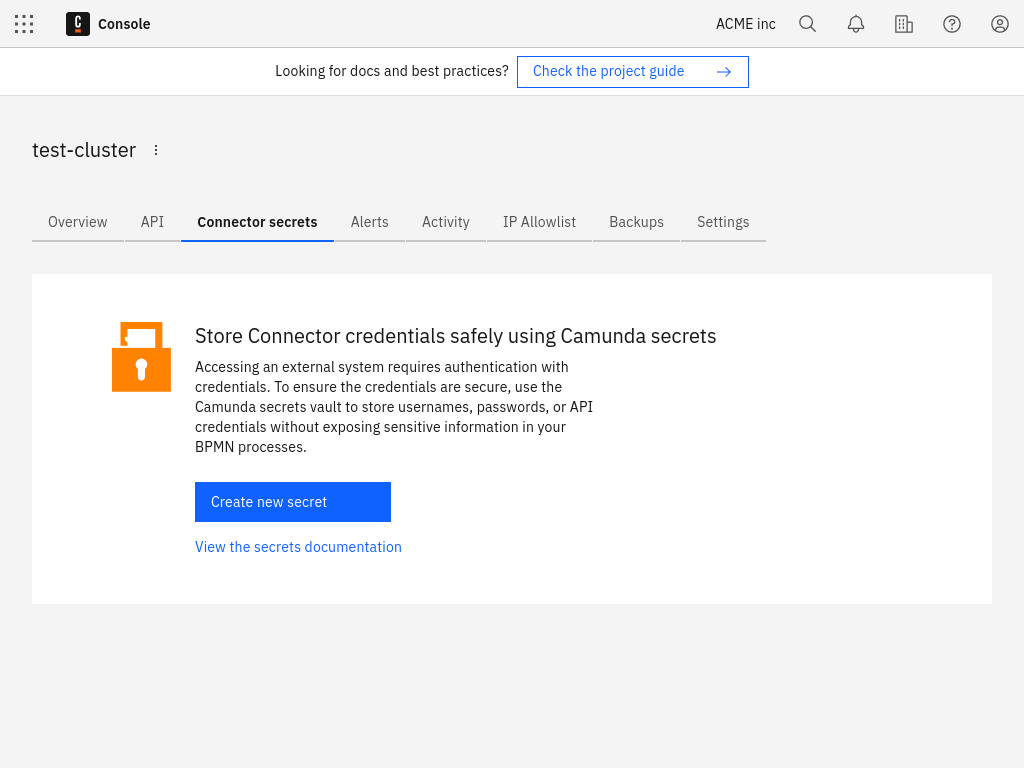Image resolution: width=1024 pixels, height=768 pixels.
Task: Open the IP Allowlist tab
Action: click(x=539, y=222)
